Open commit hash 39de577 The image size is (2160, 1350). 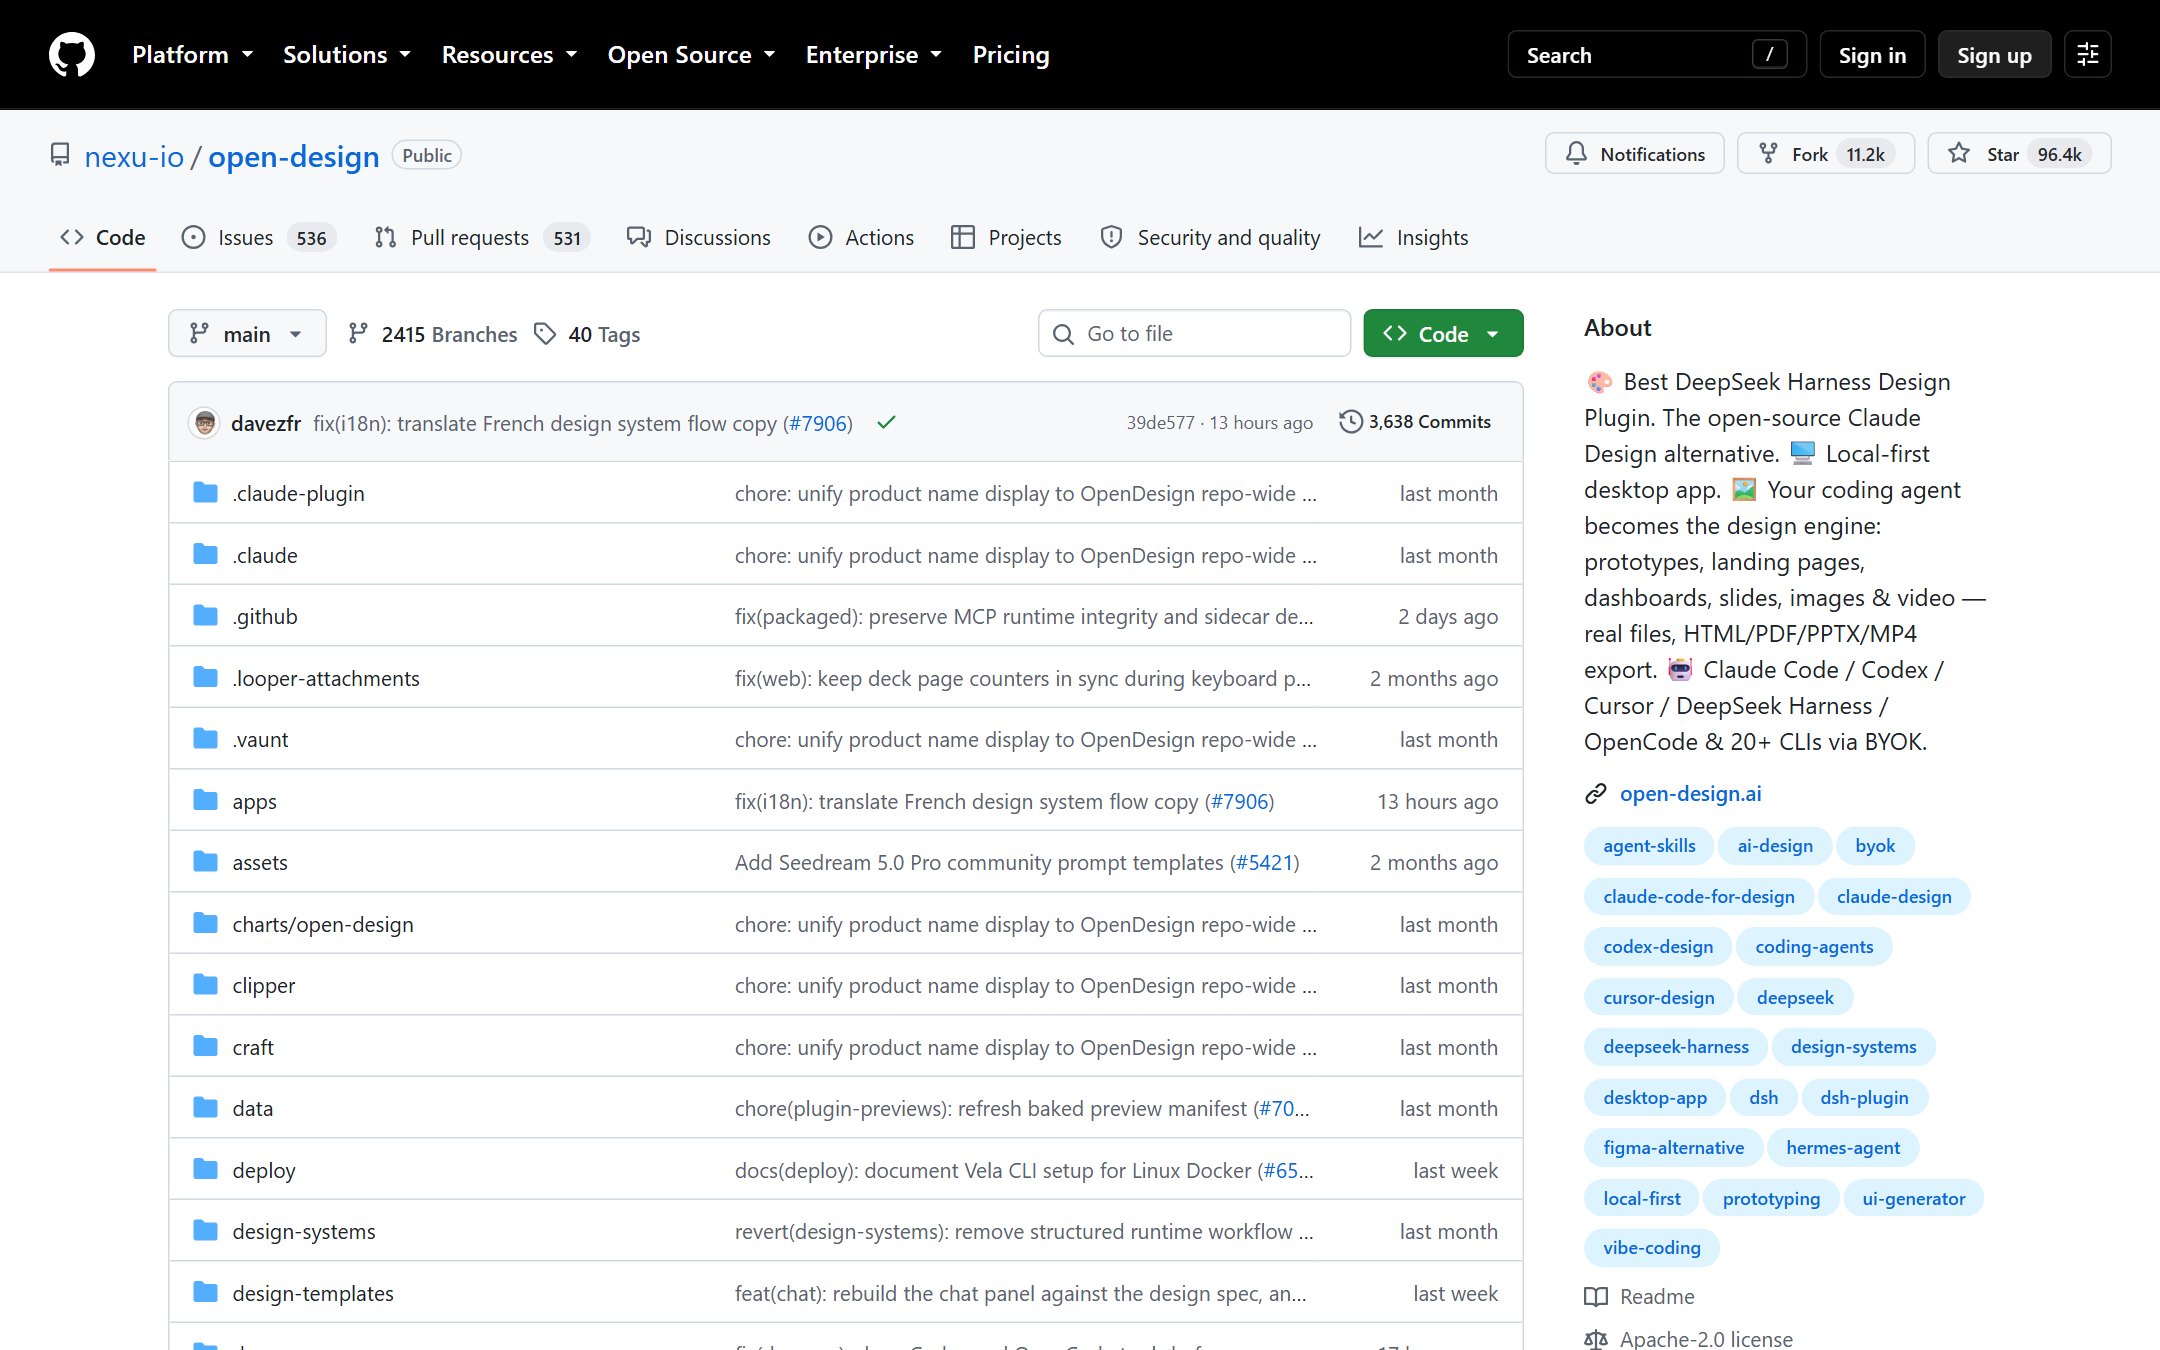(1160, 422)
